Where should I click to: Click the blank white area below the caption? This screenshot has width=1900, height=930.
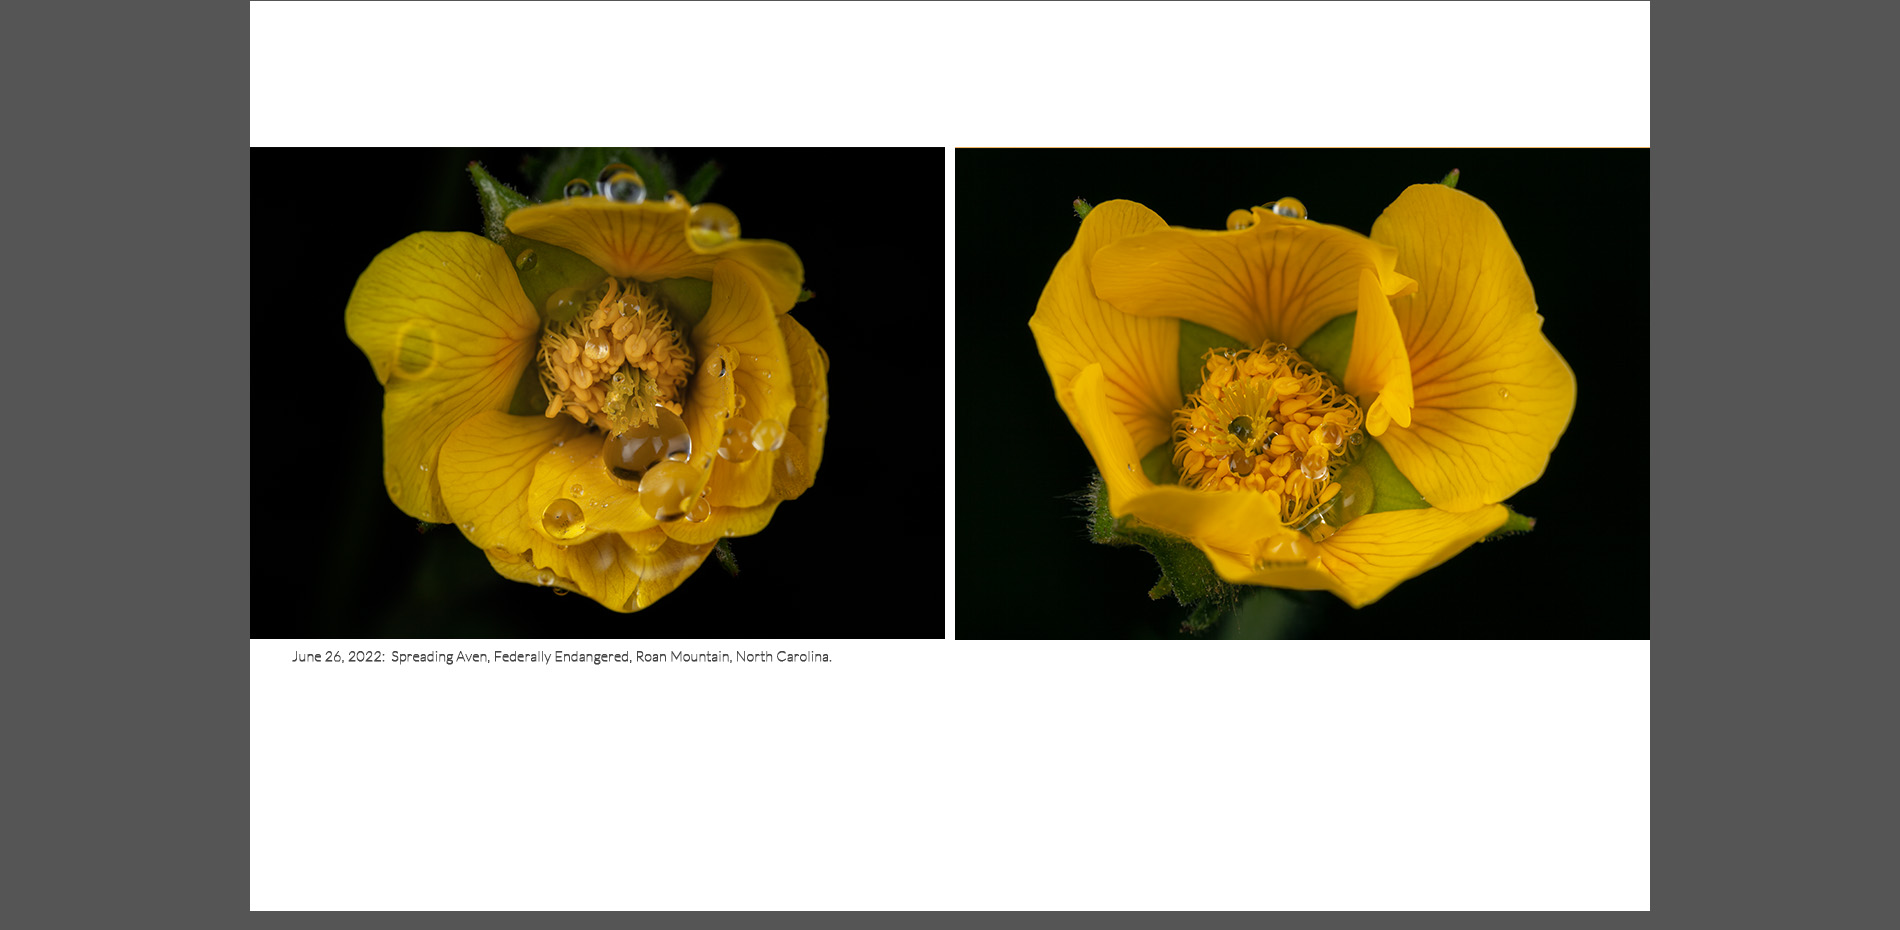click(x=950, y=790)
